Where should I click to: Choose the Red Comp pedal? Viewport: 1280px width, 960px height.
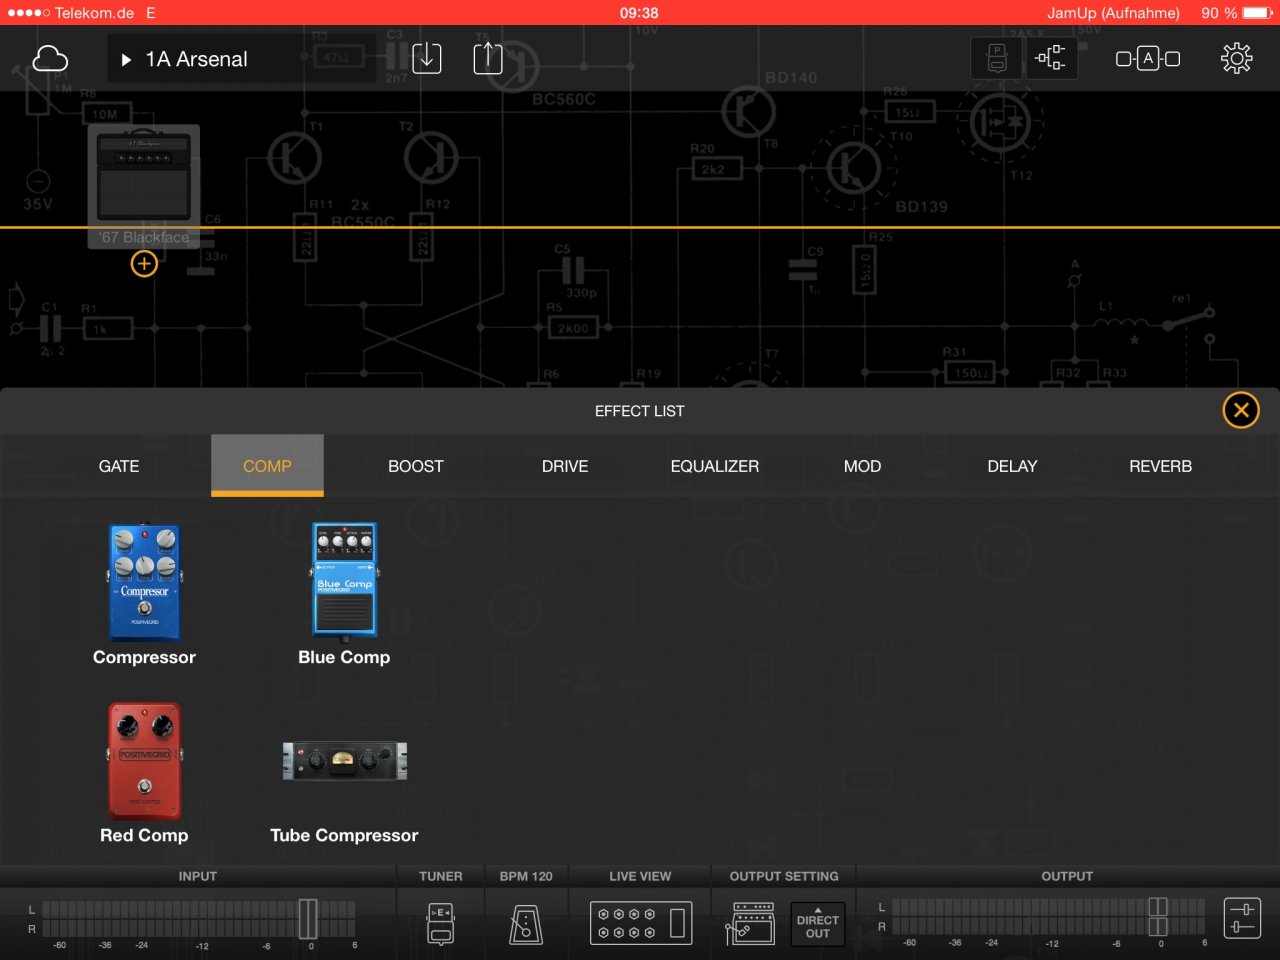[144, 760]
